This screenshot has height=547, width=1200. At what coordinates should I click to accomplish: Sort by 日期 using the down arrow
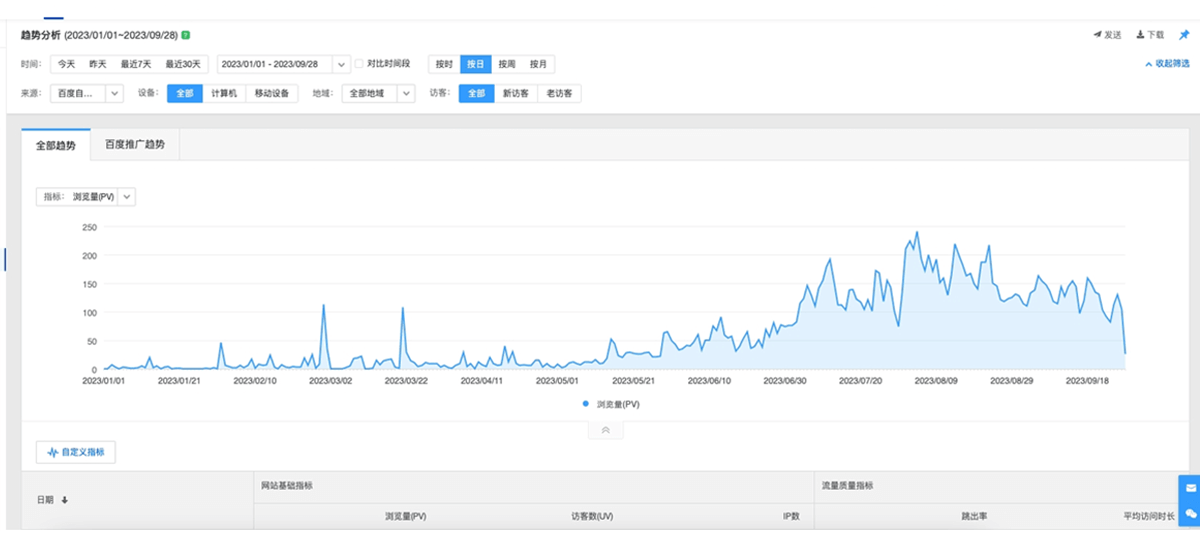(65, 500)
